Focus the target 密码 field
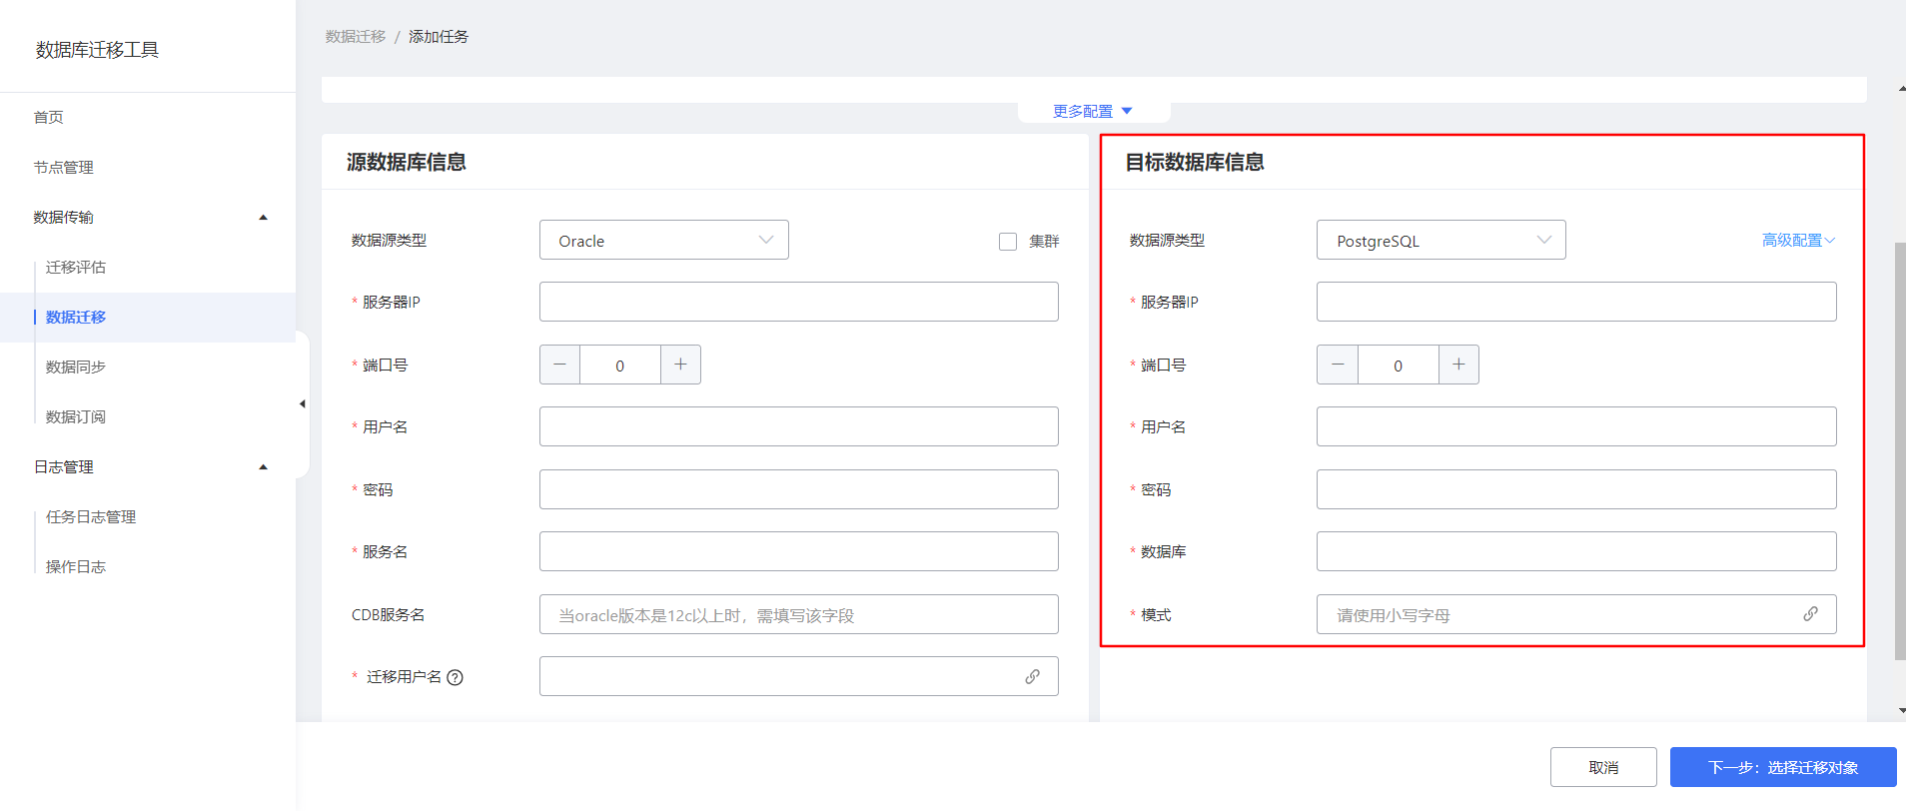 tap(1576, 490)
